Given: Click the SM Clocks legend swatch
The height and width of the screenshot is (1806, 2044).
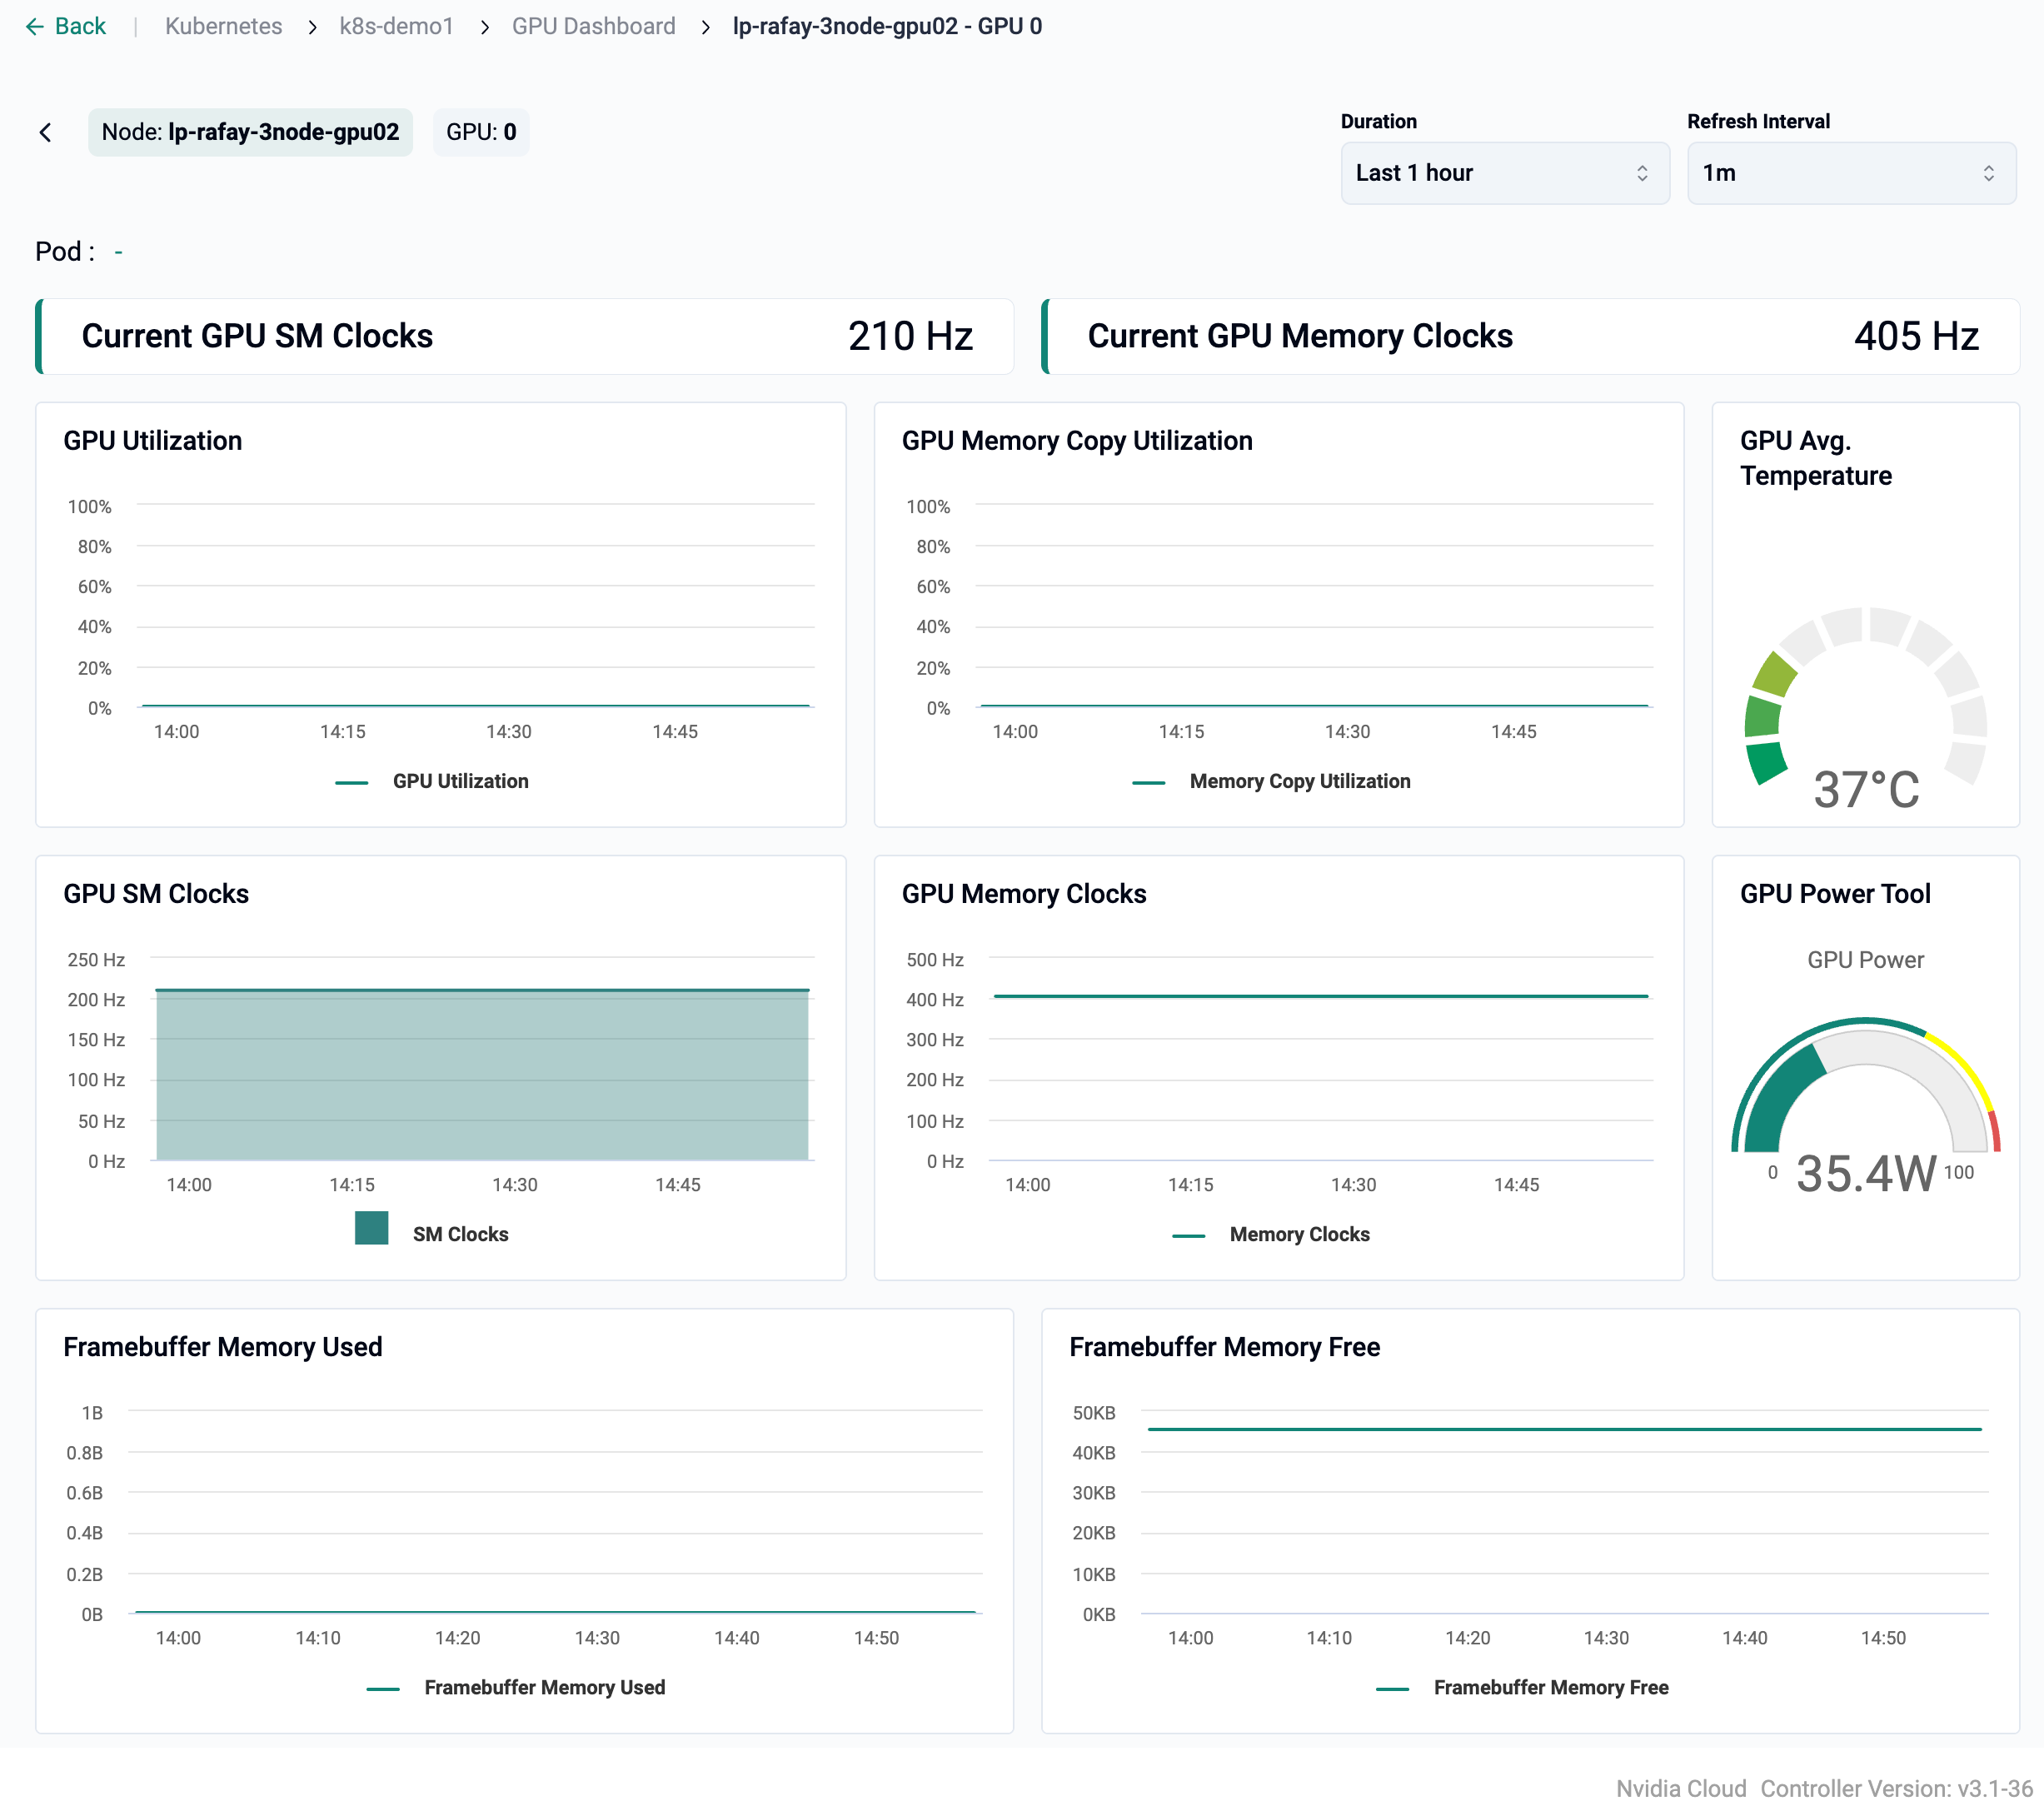Looking at the screenshot, I should [x=371, y=1228].
